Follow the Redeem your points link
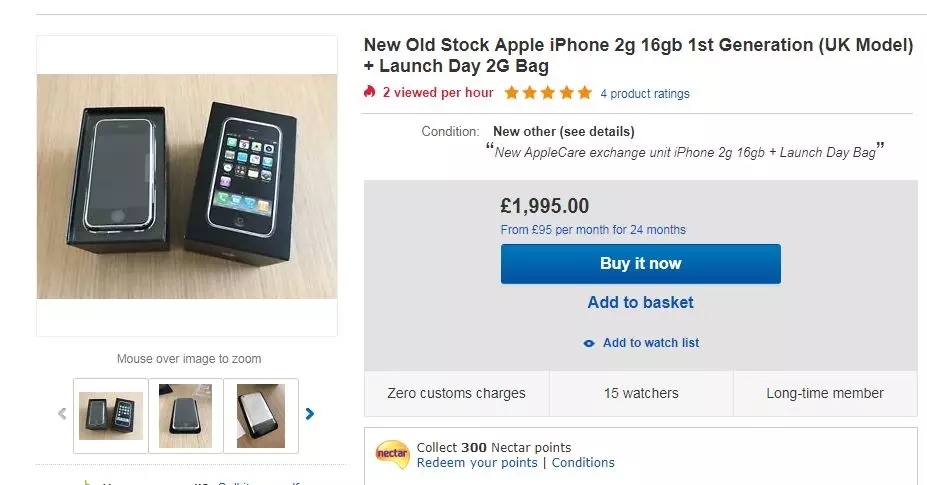The height and width of the screenshot is (485, 927). [477, 463]
